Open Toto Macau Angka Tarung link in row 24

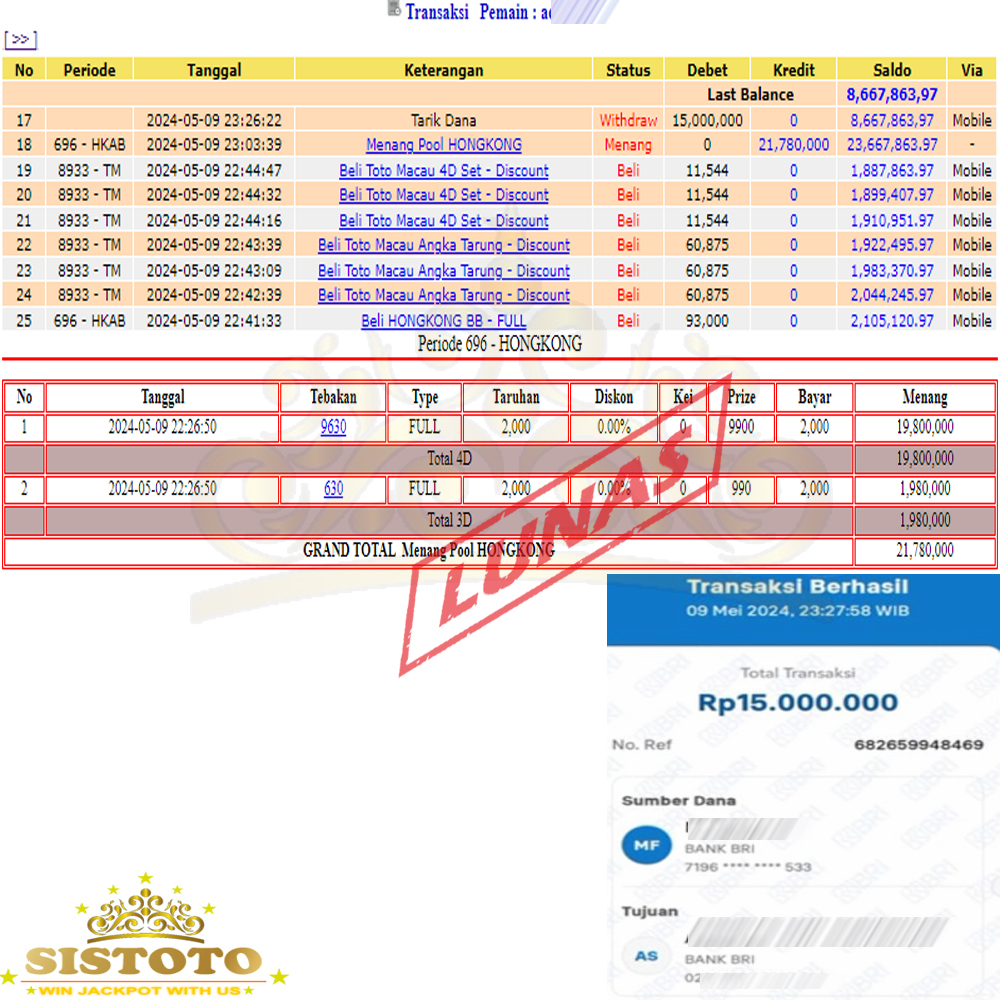[x=443, y=295]
